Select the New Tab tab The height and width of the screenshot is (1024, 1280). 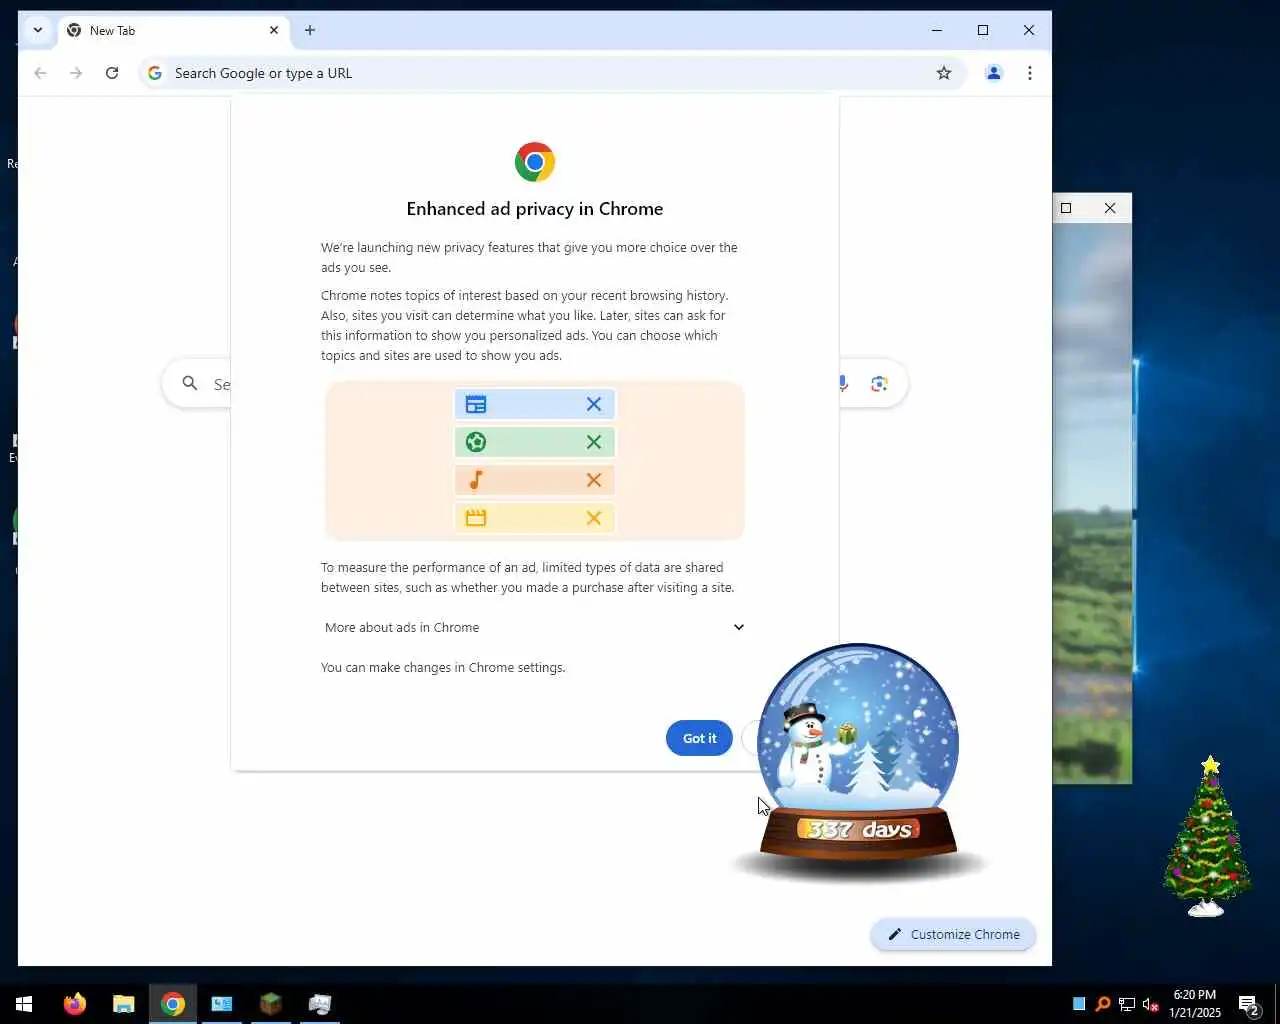(172, 31)
